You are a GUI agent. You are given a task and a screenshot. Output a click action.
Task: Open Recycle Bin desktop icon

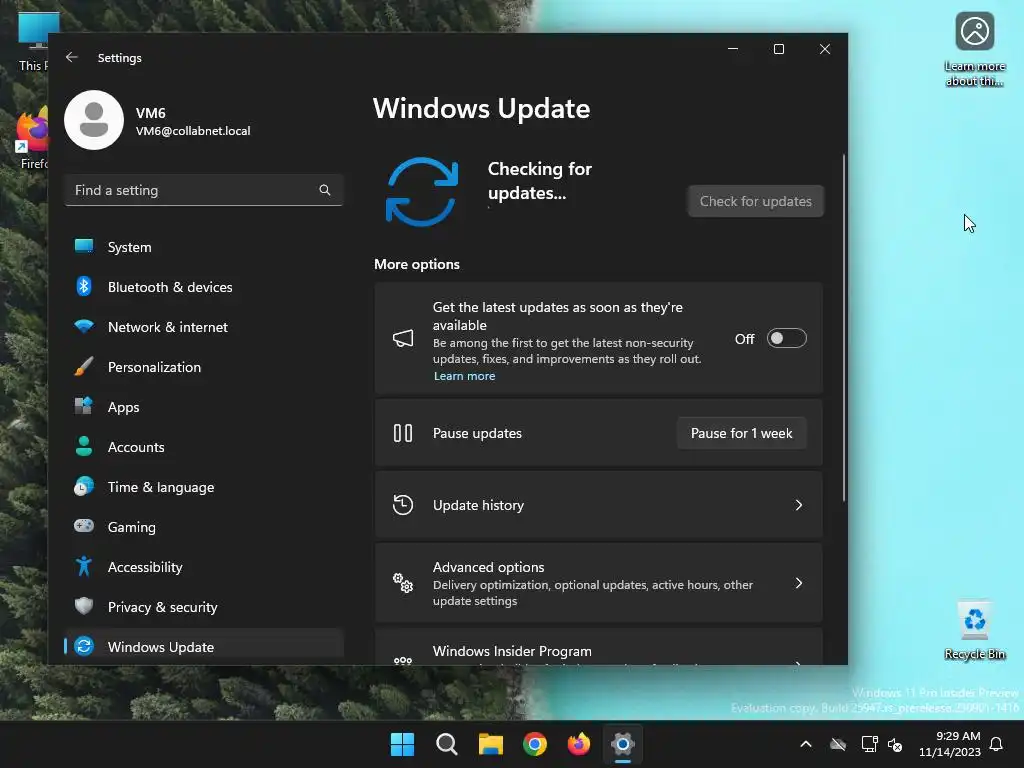tap(974, 629)
